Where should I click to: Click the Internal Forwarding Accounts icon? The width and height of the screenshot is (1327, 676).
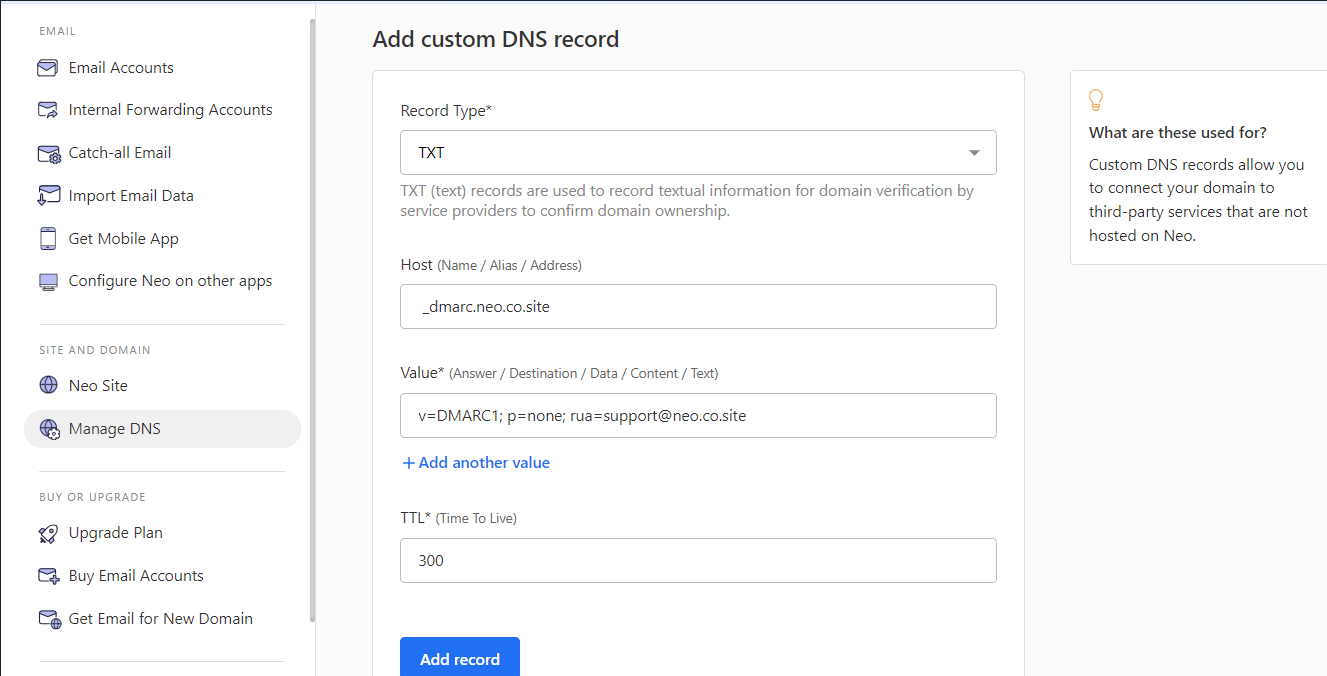47,110
